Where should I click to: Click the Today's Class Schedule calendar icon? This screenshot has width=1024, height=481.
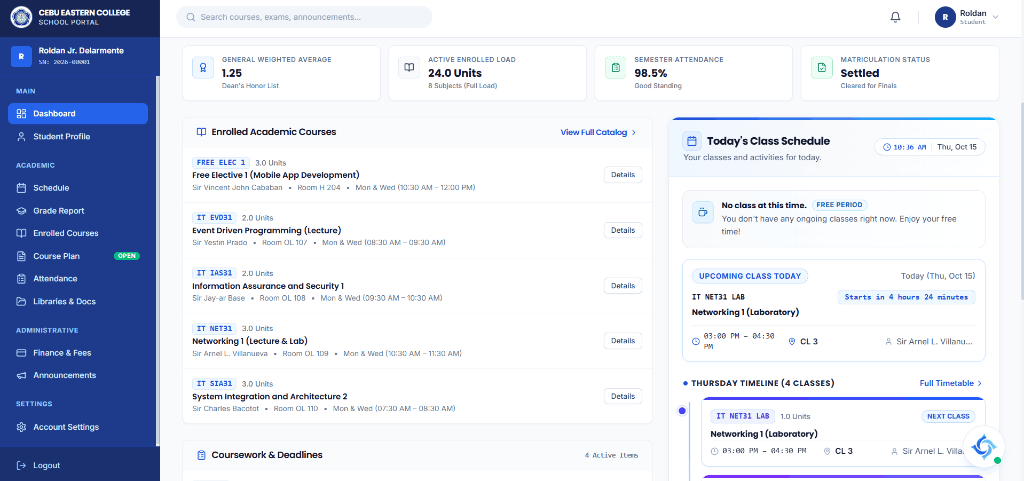[692, 141]
